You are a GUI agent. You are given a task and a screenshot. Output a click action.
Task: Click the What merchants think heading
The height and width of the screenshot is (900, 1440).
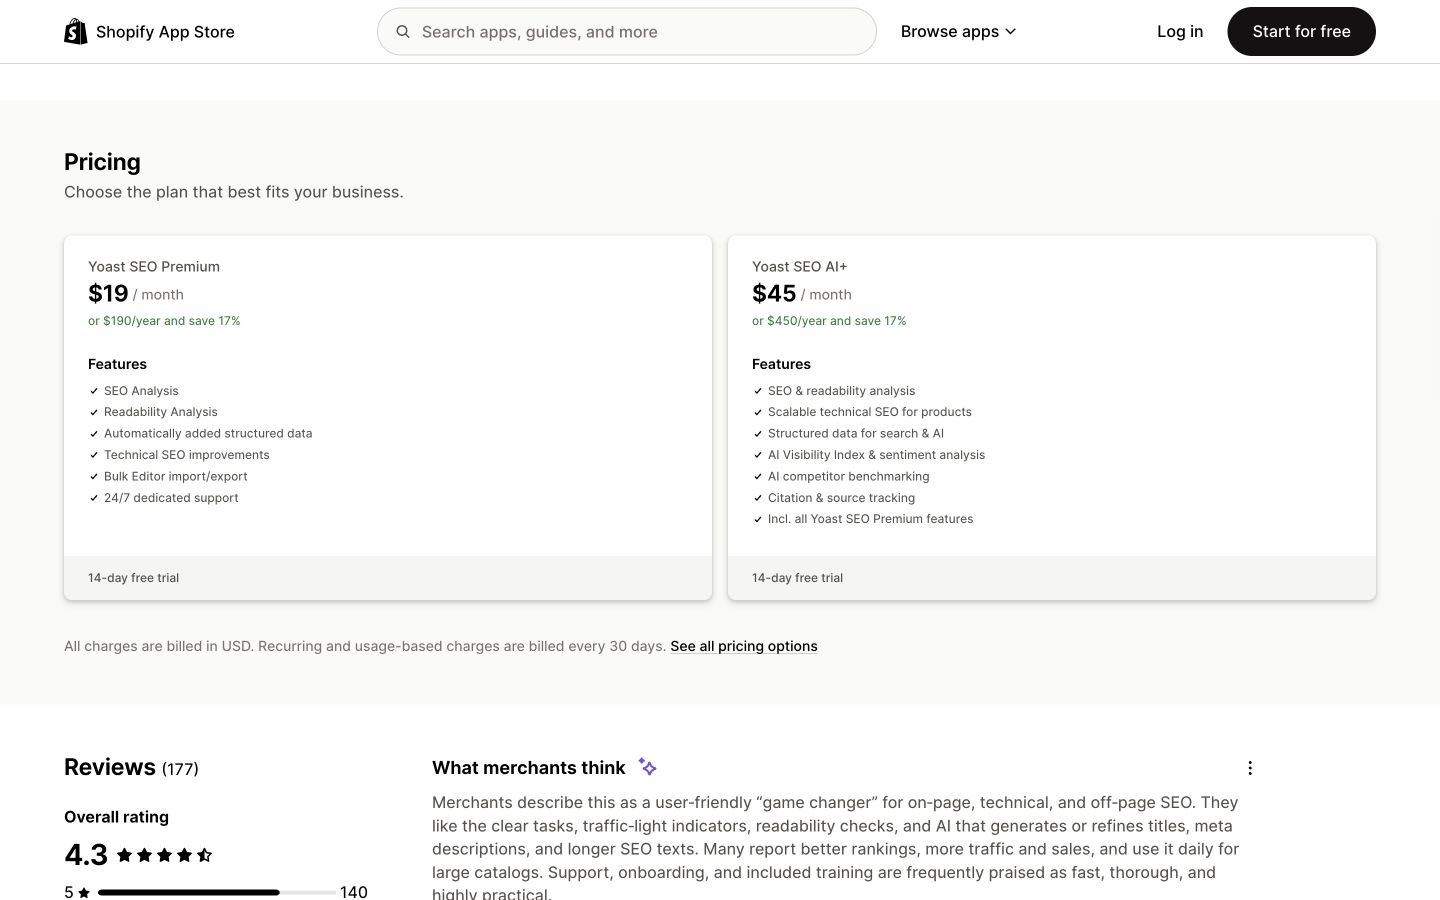pos(529,768)
